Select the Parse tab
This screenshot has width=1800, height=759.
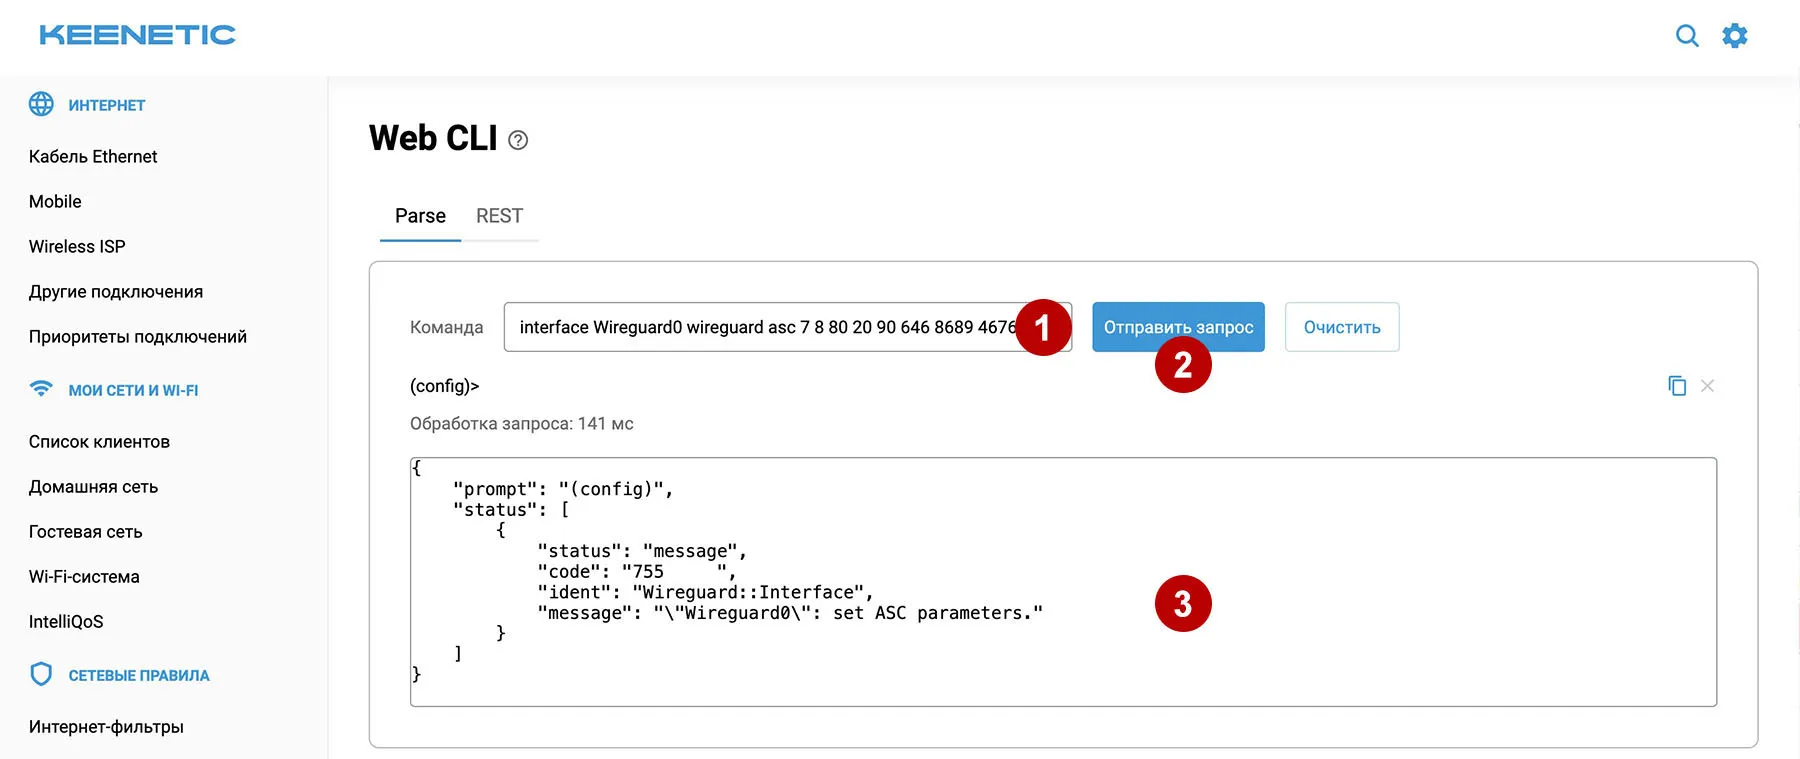coord(420,216)
